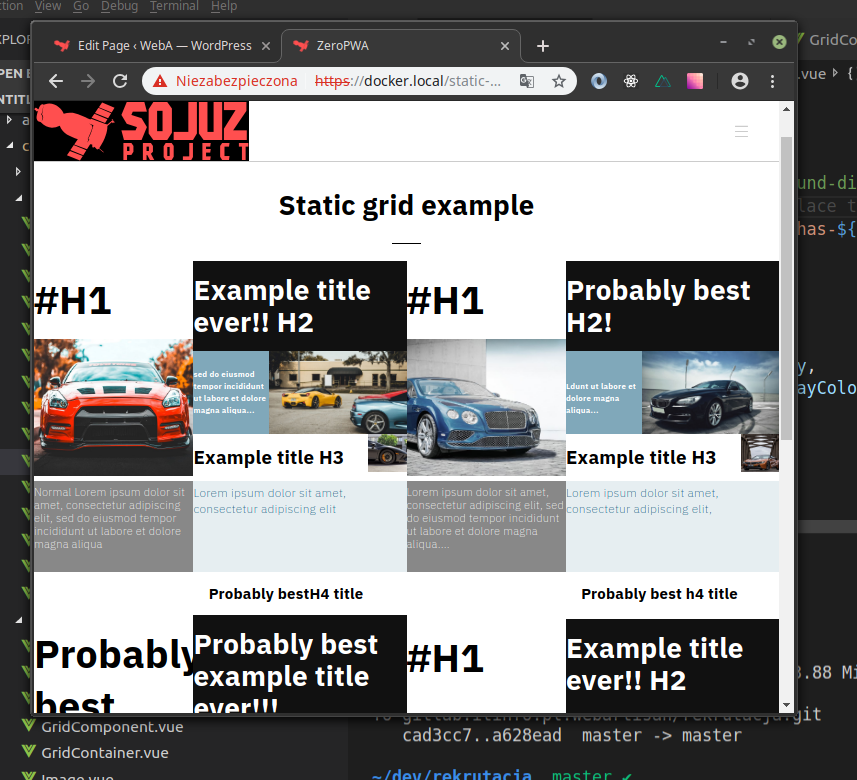Close the Edit Page WordPress tab
Screen dimensions: 857x780
point(266,46)
